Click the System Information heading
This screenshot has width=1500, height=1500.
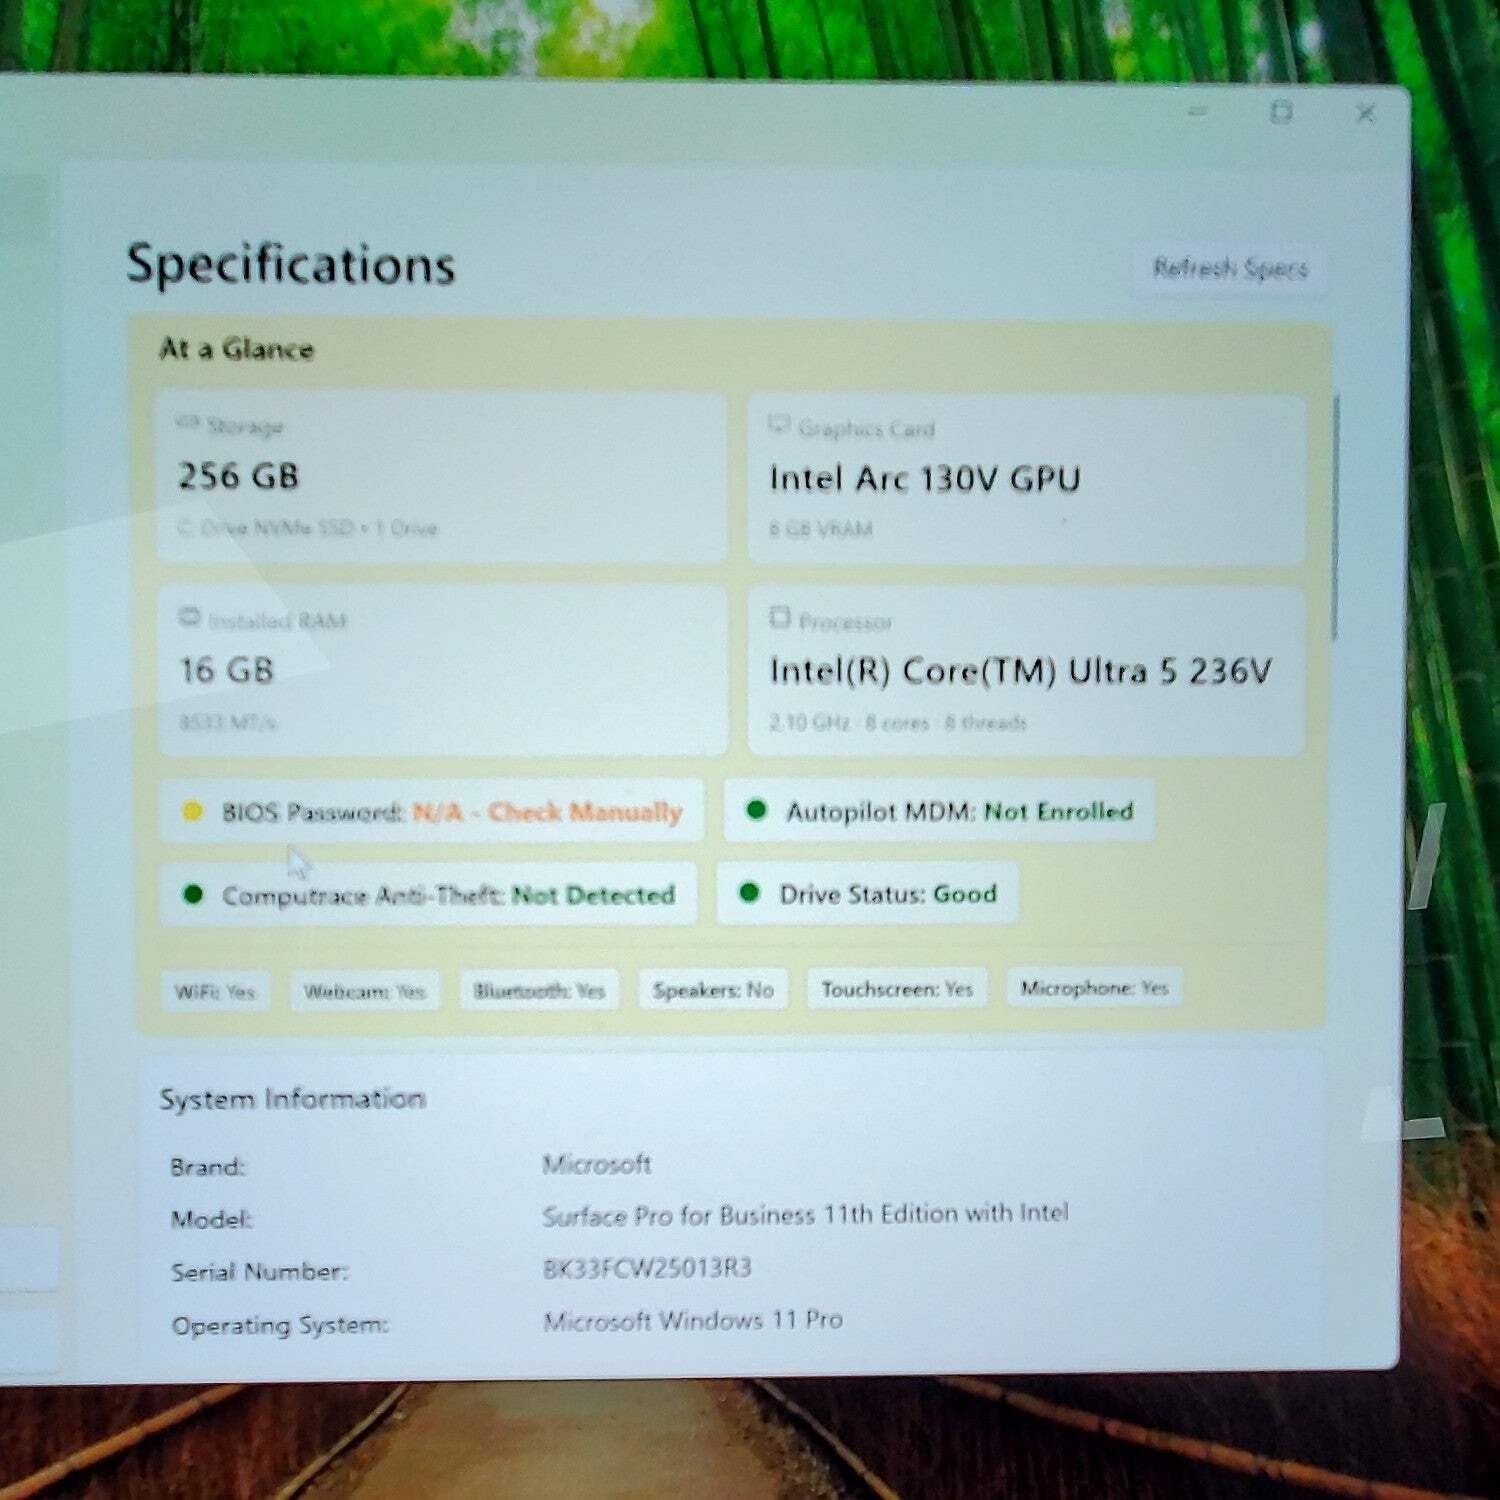293,1099
